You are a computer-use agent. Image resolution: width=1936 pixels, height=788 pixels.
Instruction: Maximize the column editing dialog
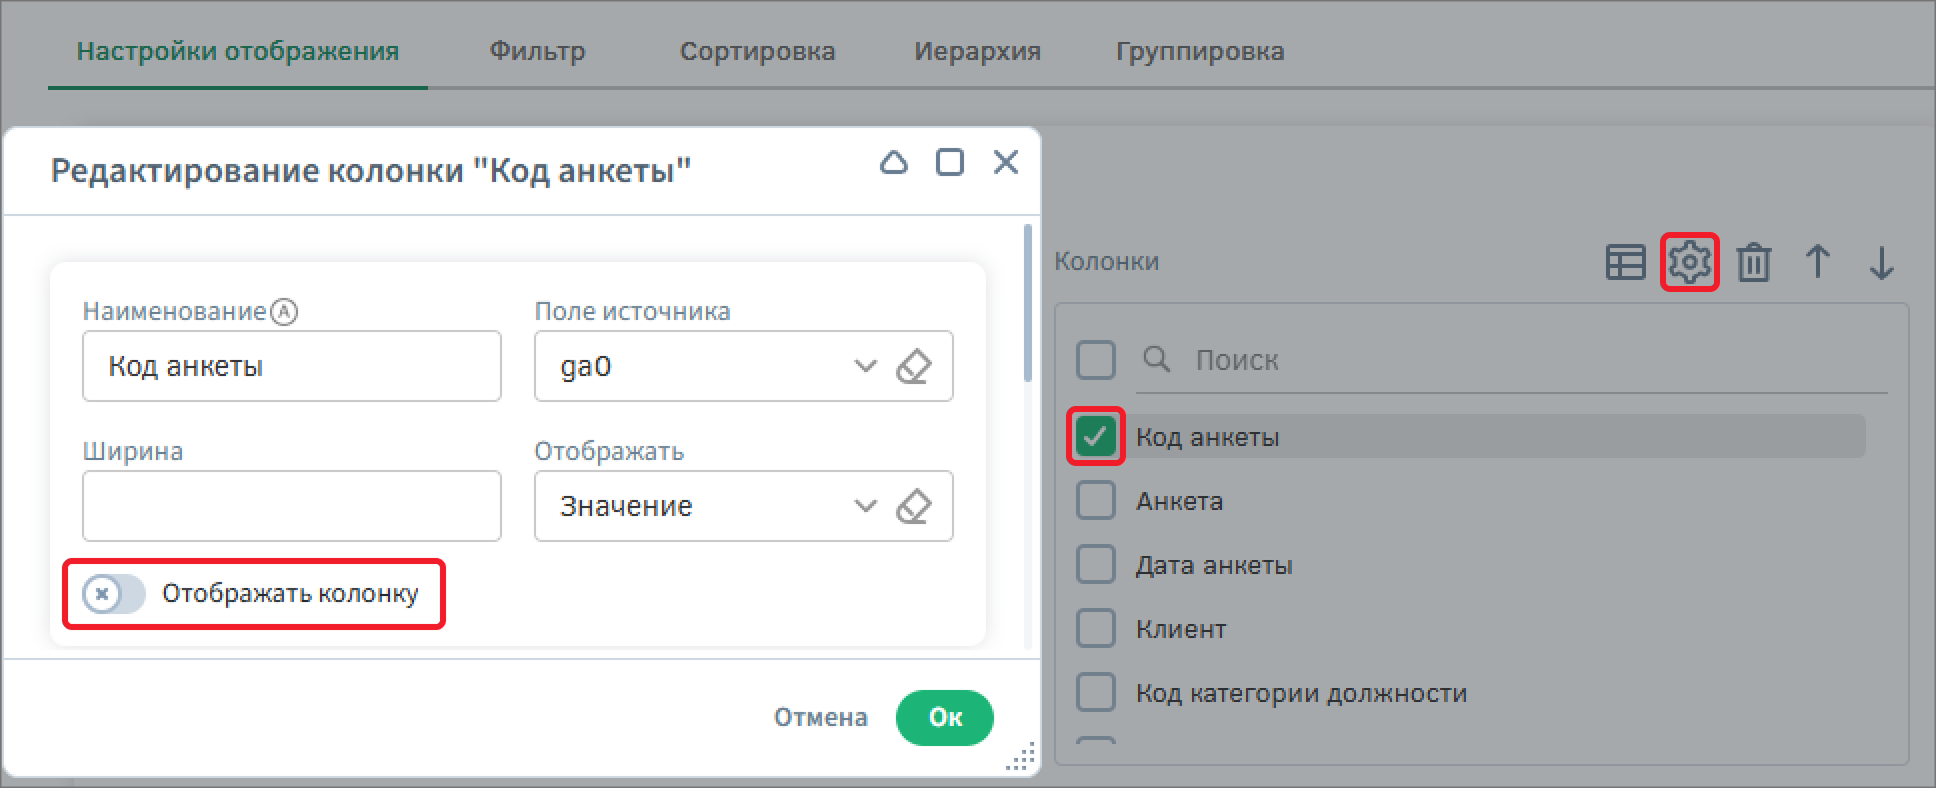click(950, 162)
